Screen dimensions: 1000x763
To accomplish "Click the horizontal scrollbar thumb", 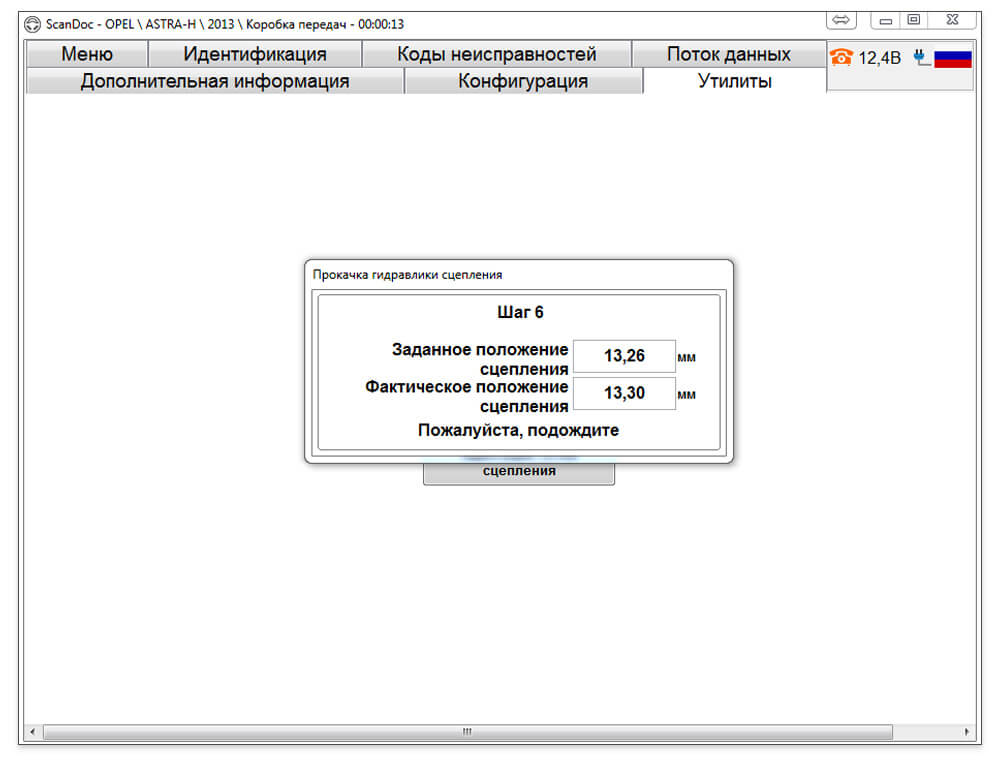I will tap(467, 731).
